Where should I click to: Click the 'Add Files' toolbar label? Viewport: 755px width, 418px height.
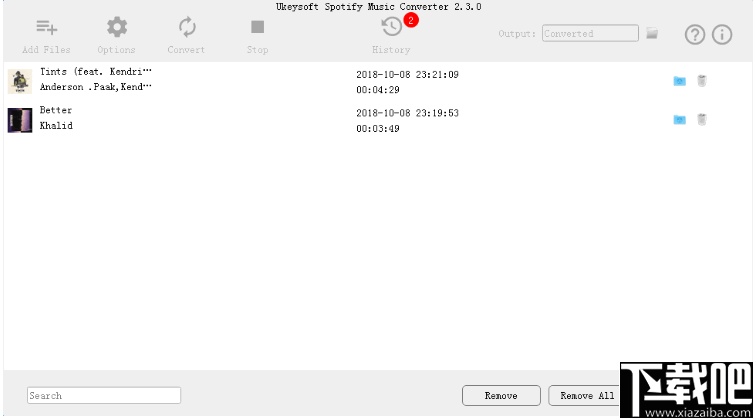pyautogui.click(x=46, y=50)
